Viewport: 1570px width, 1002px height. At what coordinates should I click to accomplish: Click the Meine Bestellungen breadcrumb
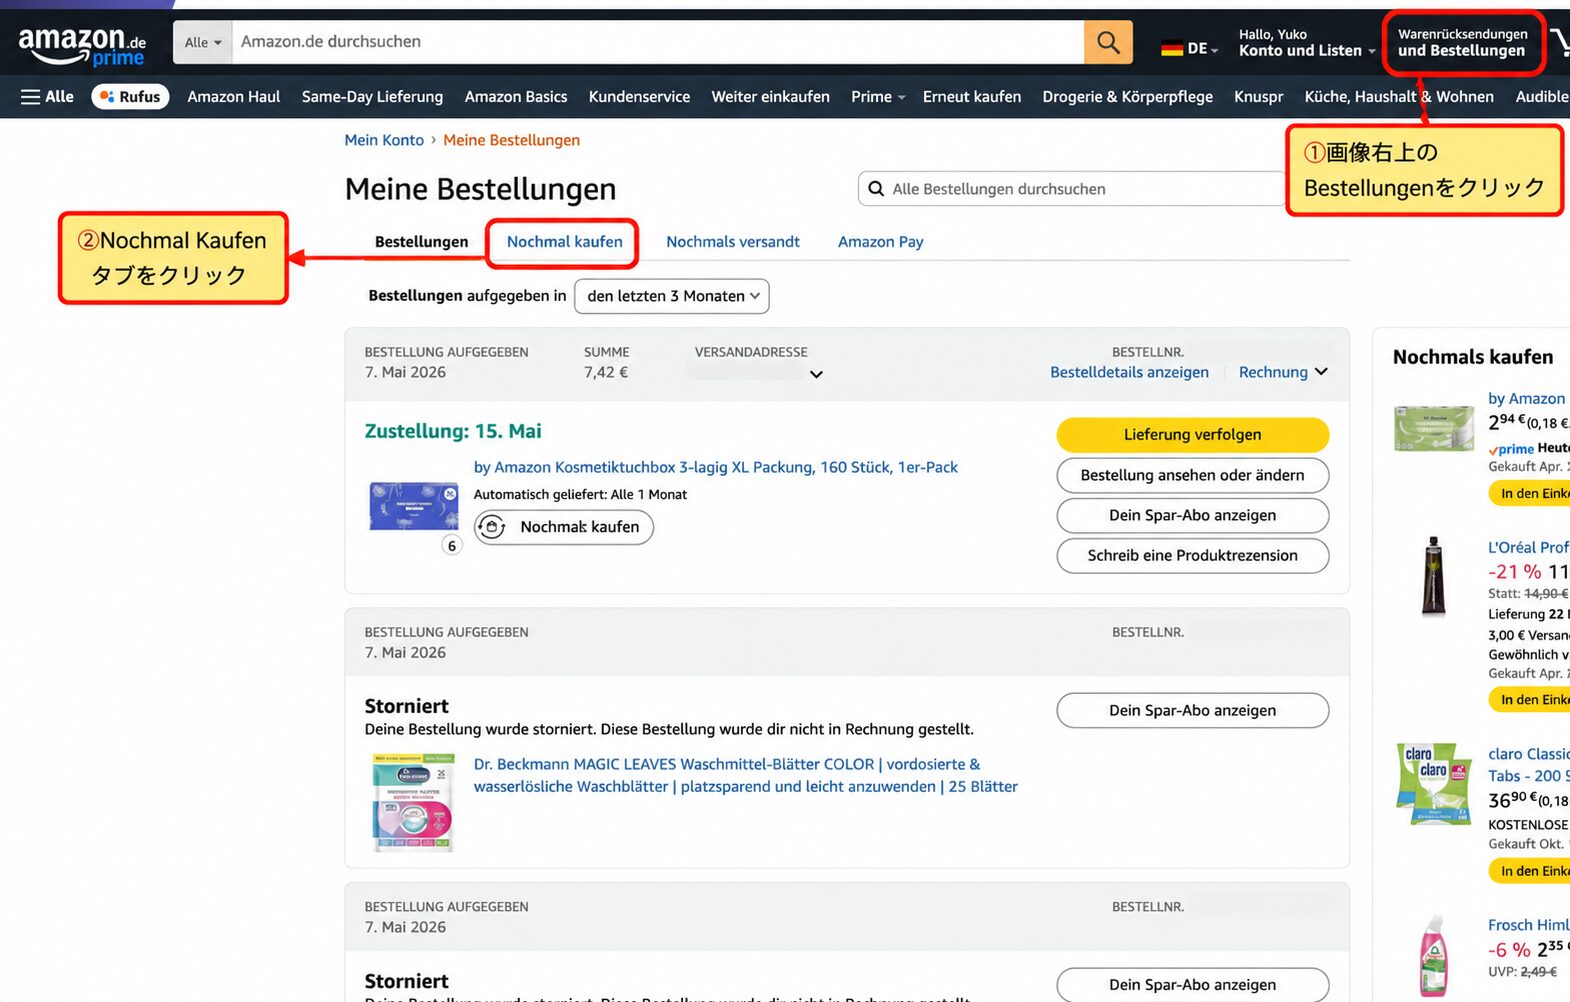(511, 140)
